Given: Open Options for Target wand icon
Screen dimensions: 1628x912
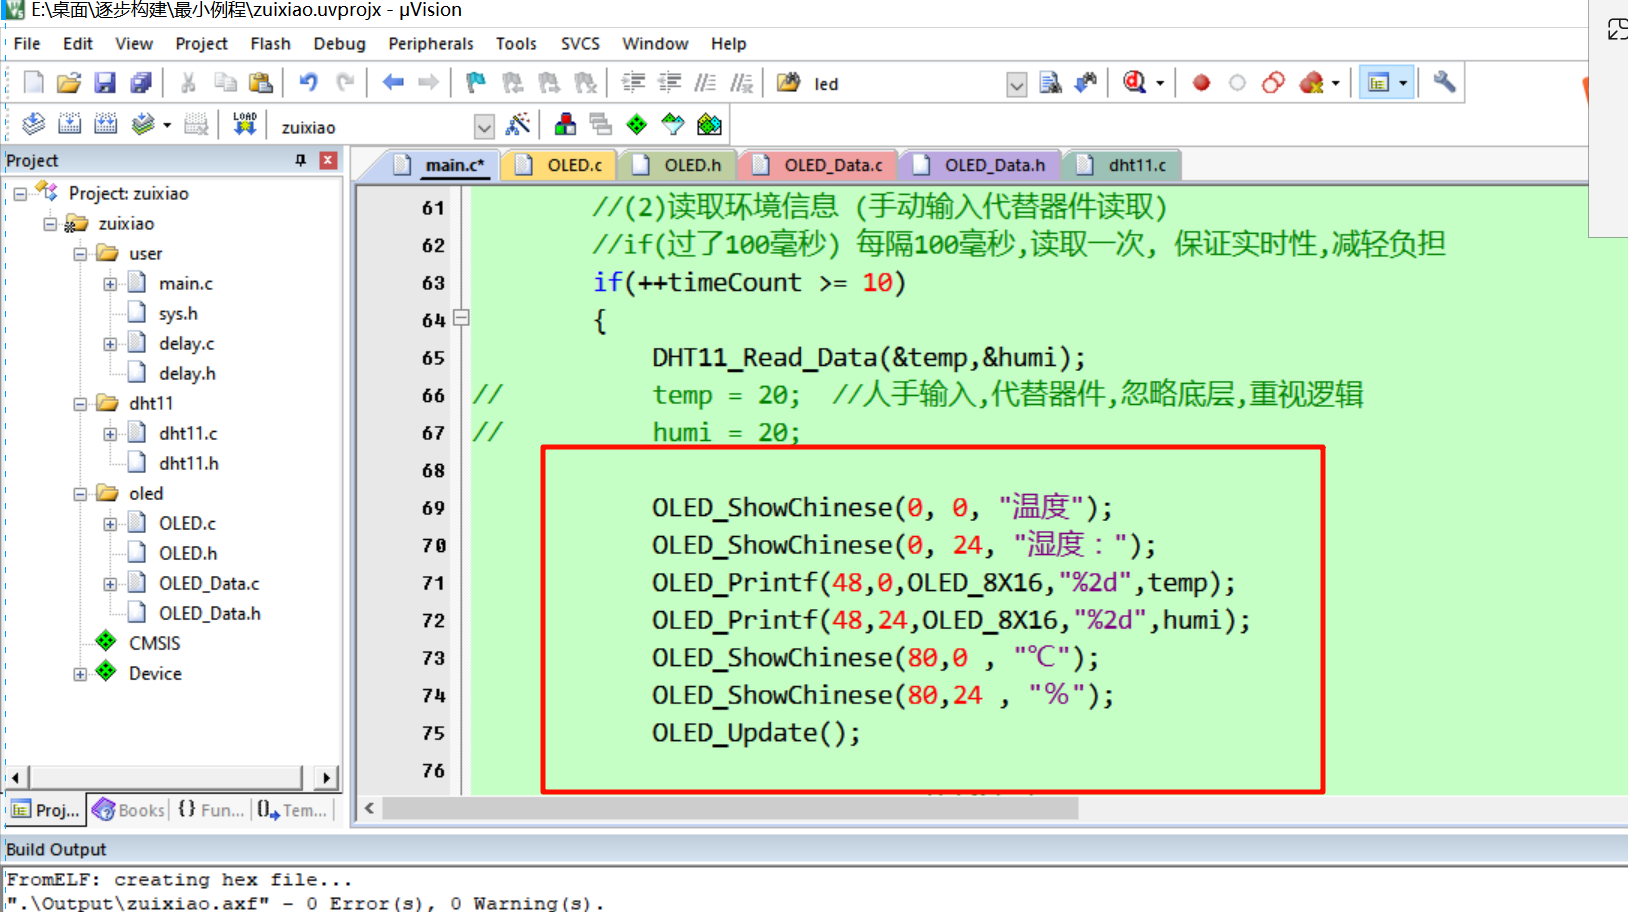Looking at the screenshot, I should [x=518, y=125].
